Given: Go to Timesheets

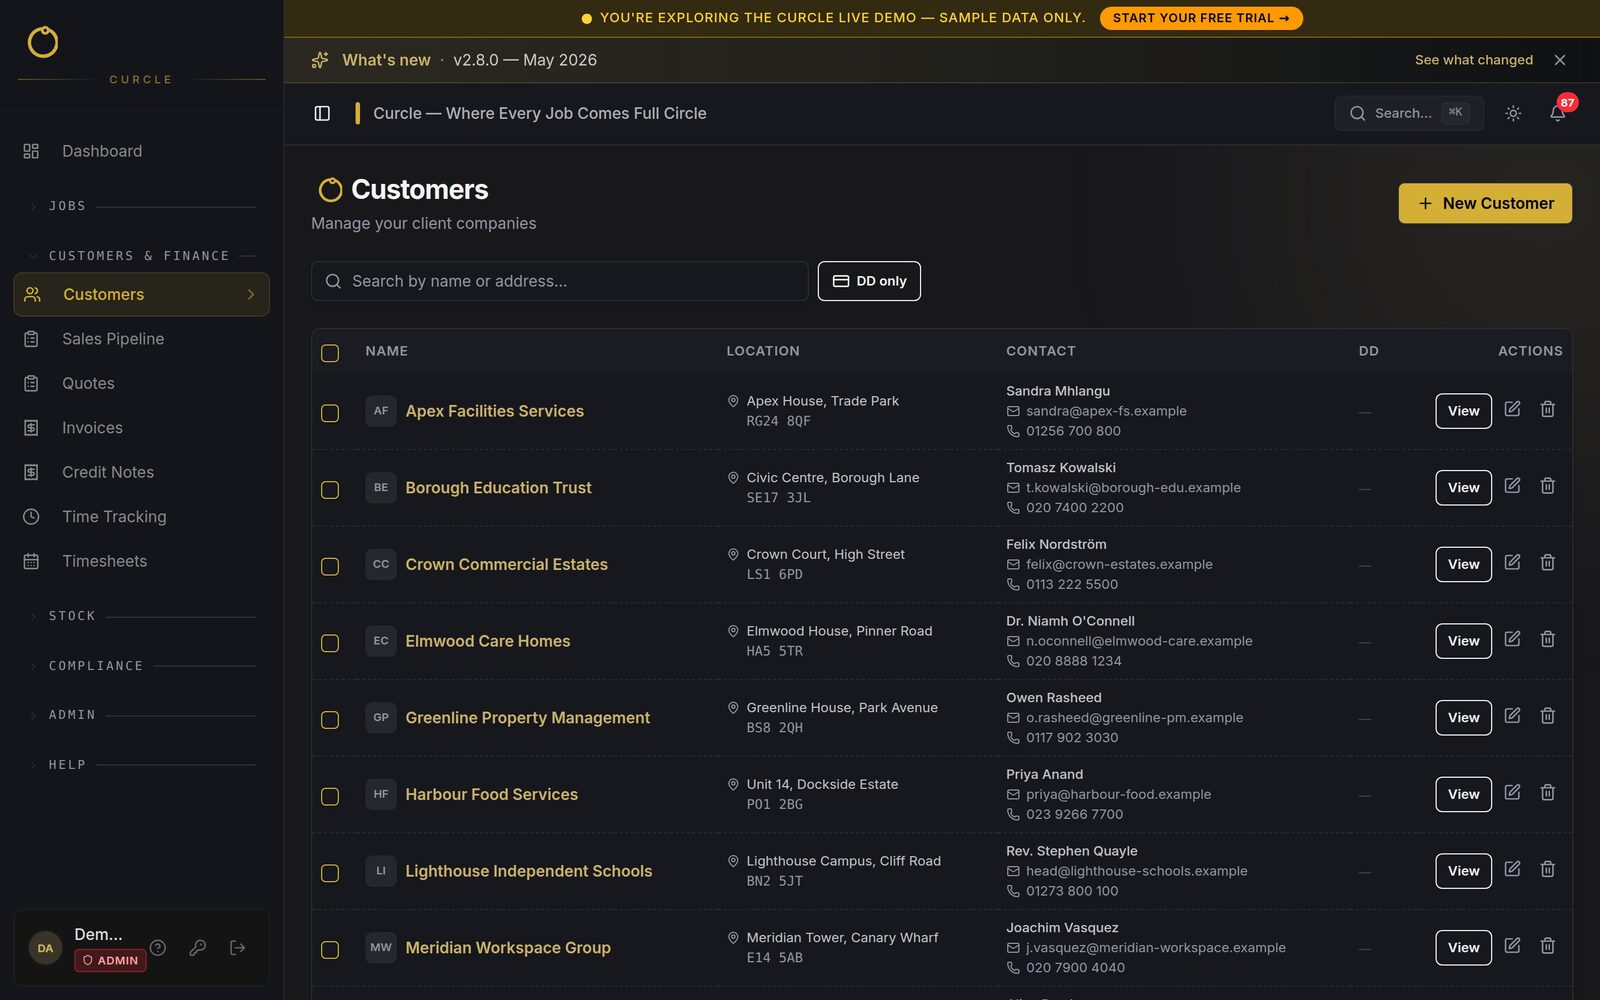Looking at the screenshot, I should point(141,561).
